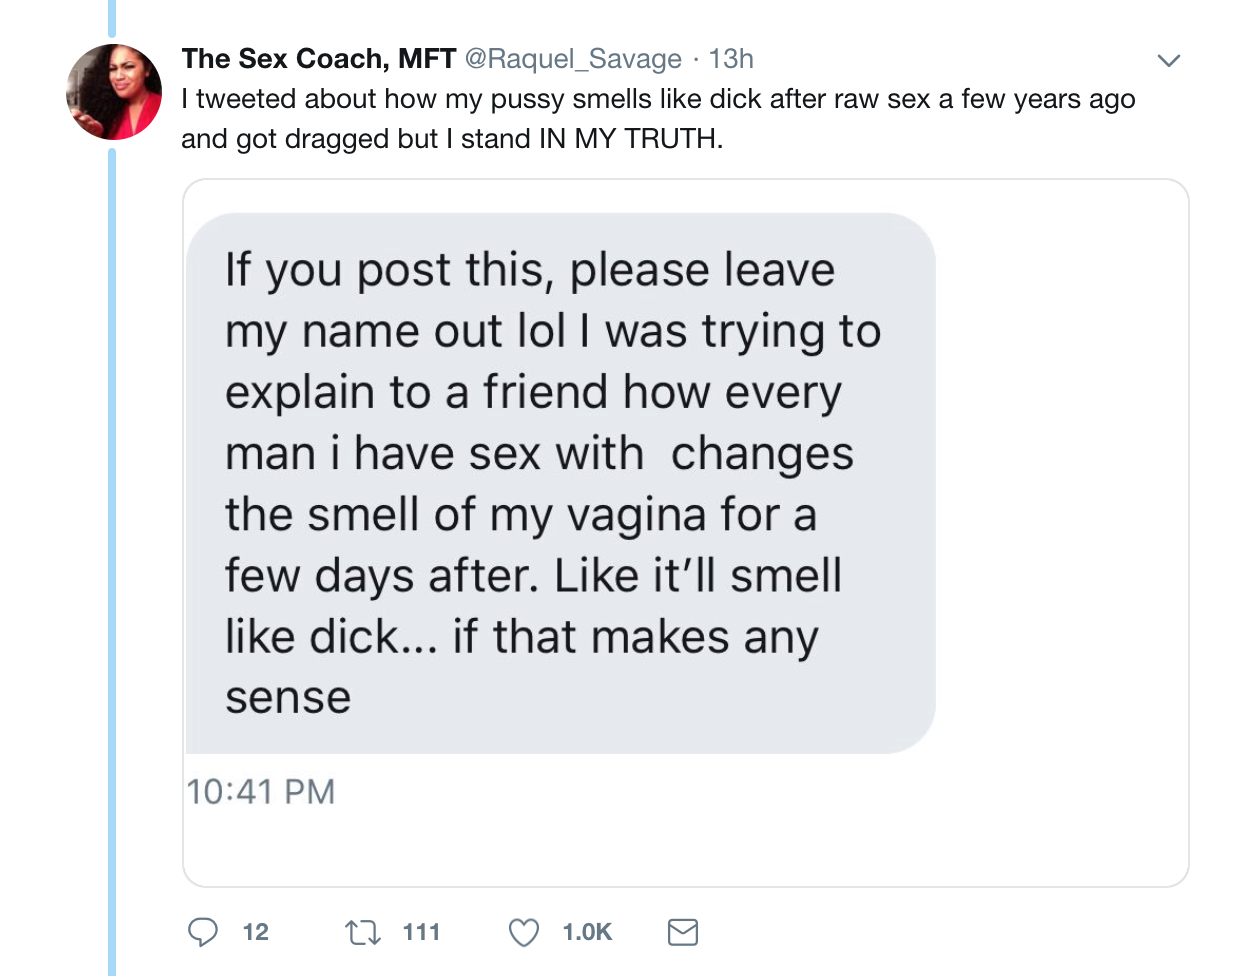Viewport: 1250px width, 976px height.
Task: Click the "IN MY TRUTH" text in tweet
Action: click(x=630, y=138)
